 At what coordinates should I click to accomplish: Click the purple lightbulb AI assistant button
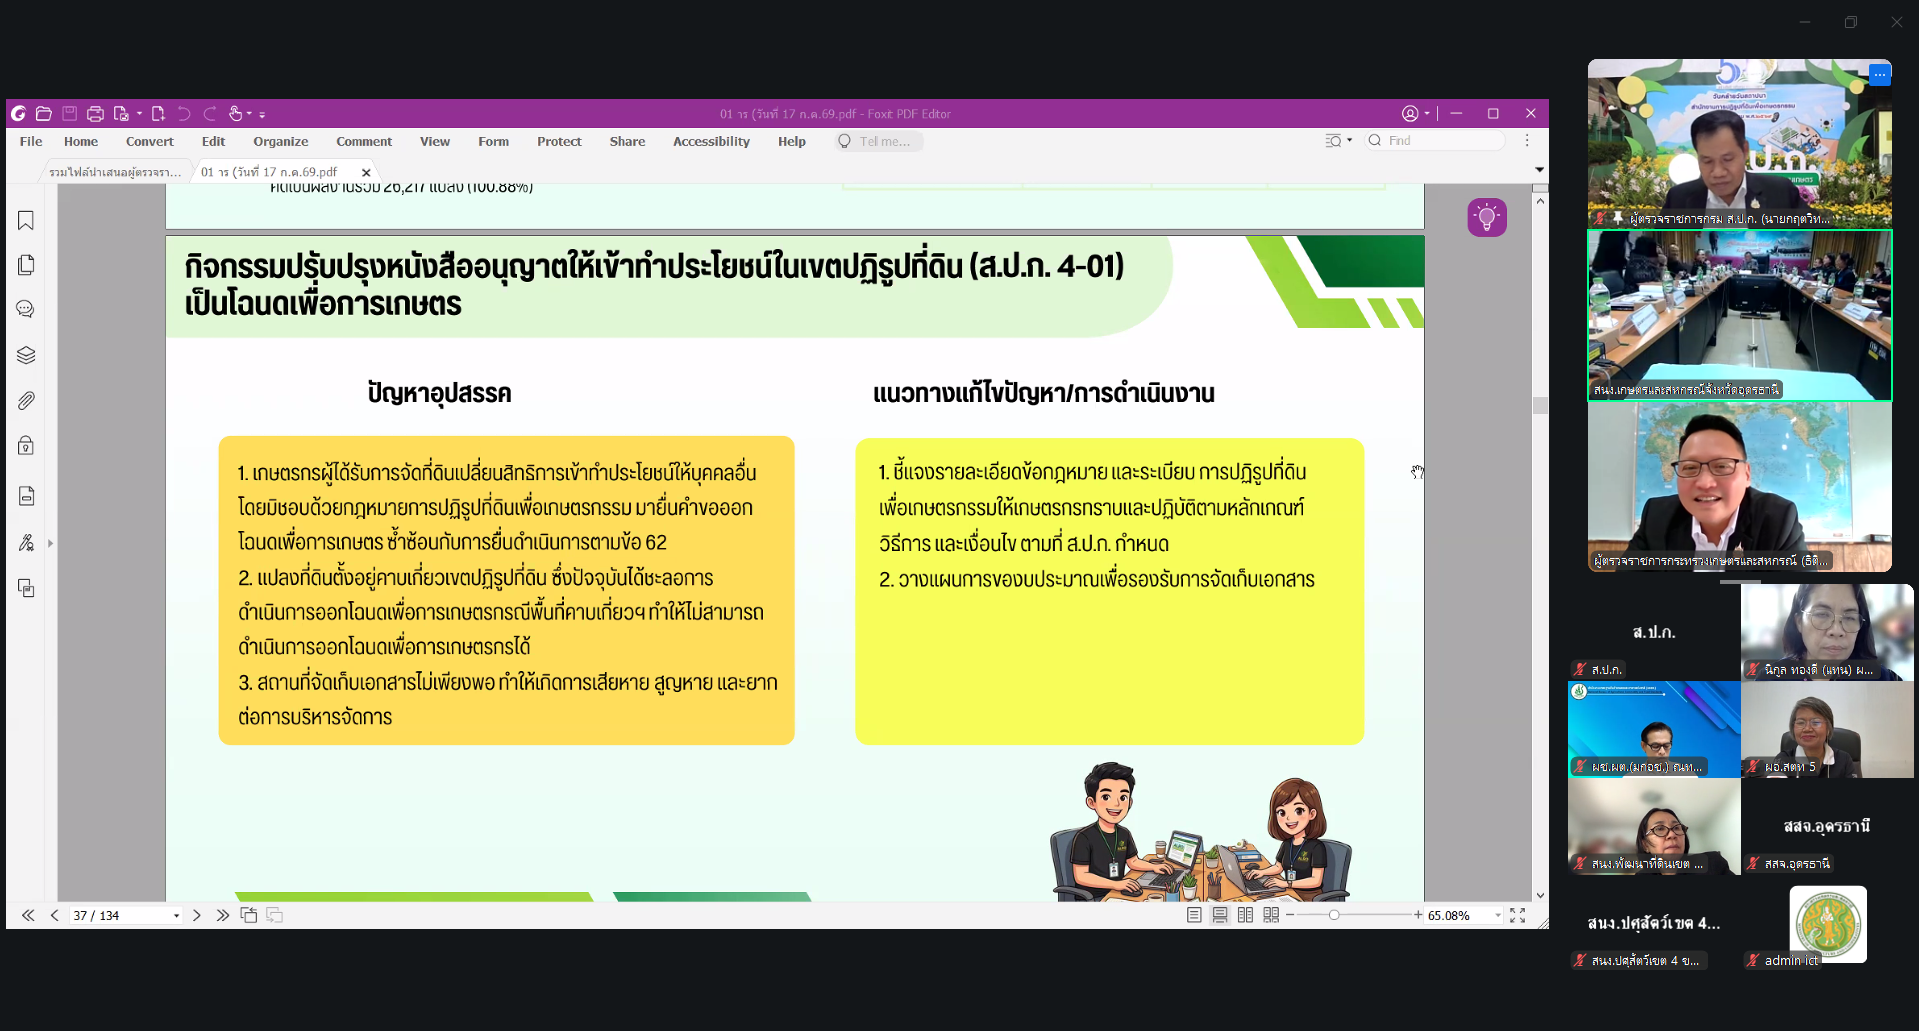coord(1487,217)
